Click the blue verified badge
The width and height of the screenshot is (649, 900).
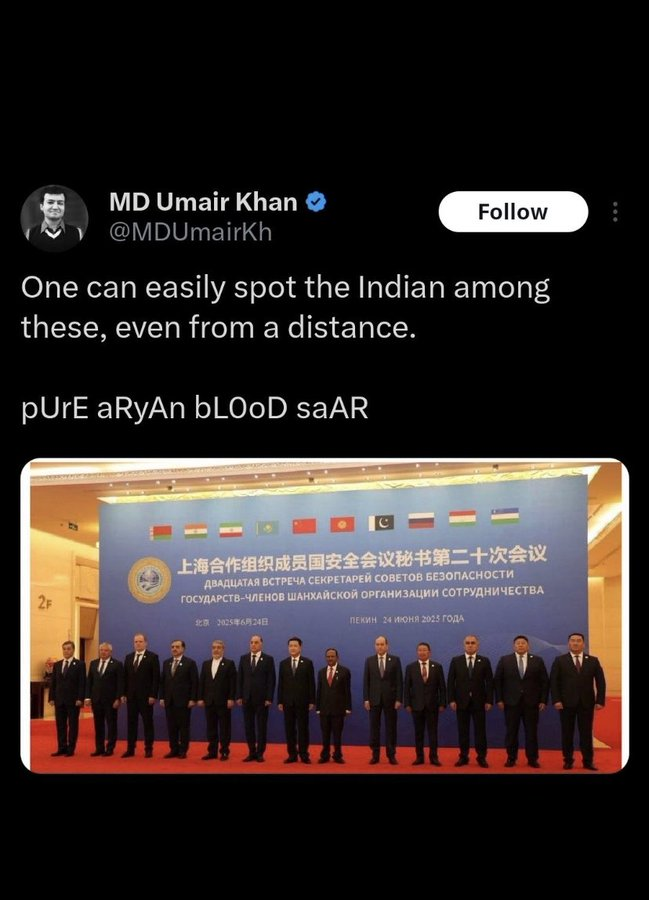[316, 202]
